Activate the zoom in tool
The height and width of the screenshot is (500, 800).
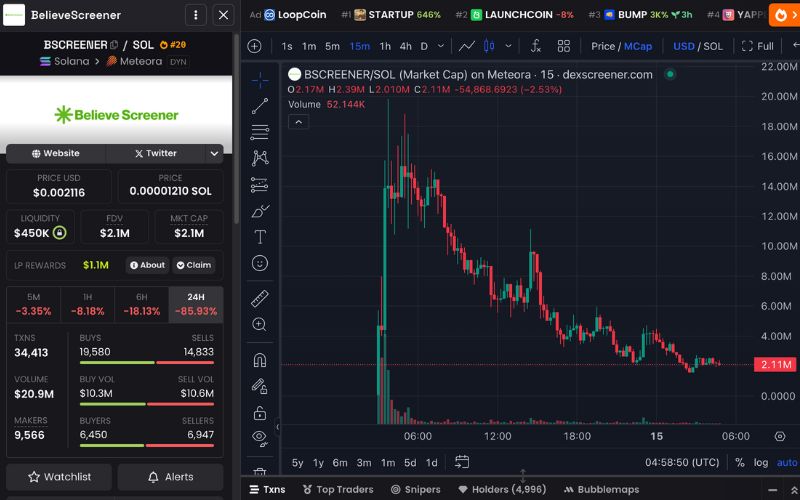pyautogui.click(x=260, y=324)
